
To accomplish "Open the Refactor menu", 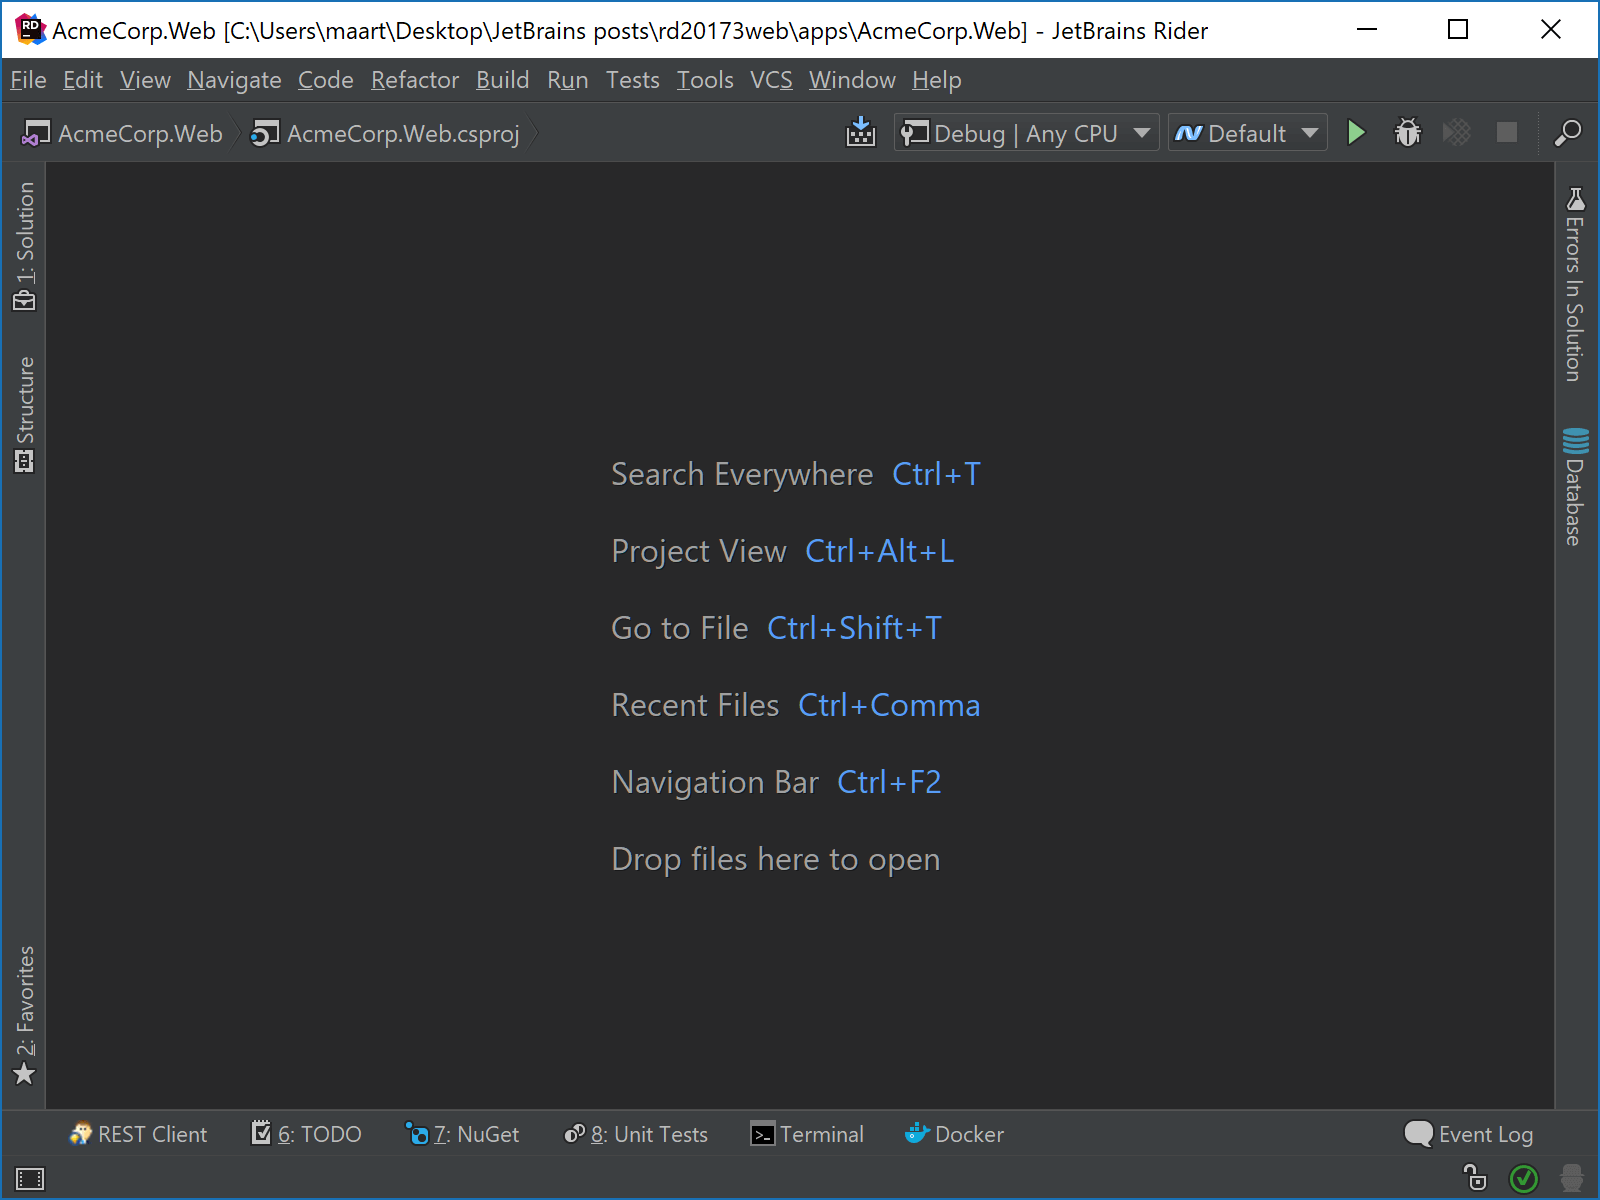I will (x=415, y=80).
